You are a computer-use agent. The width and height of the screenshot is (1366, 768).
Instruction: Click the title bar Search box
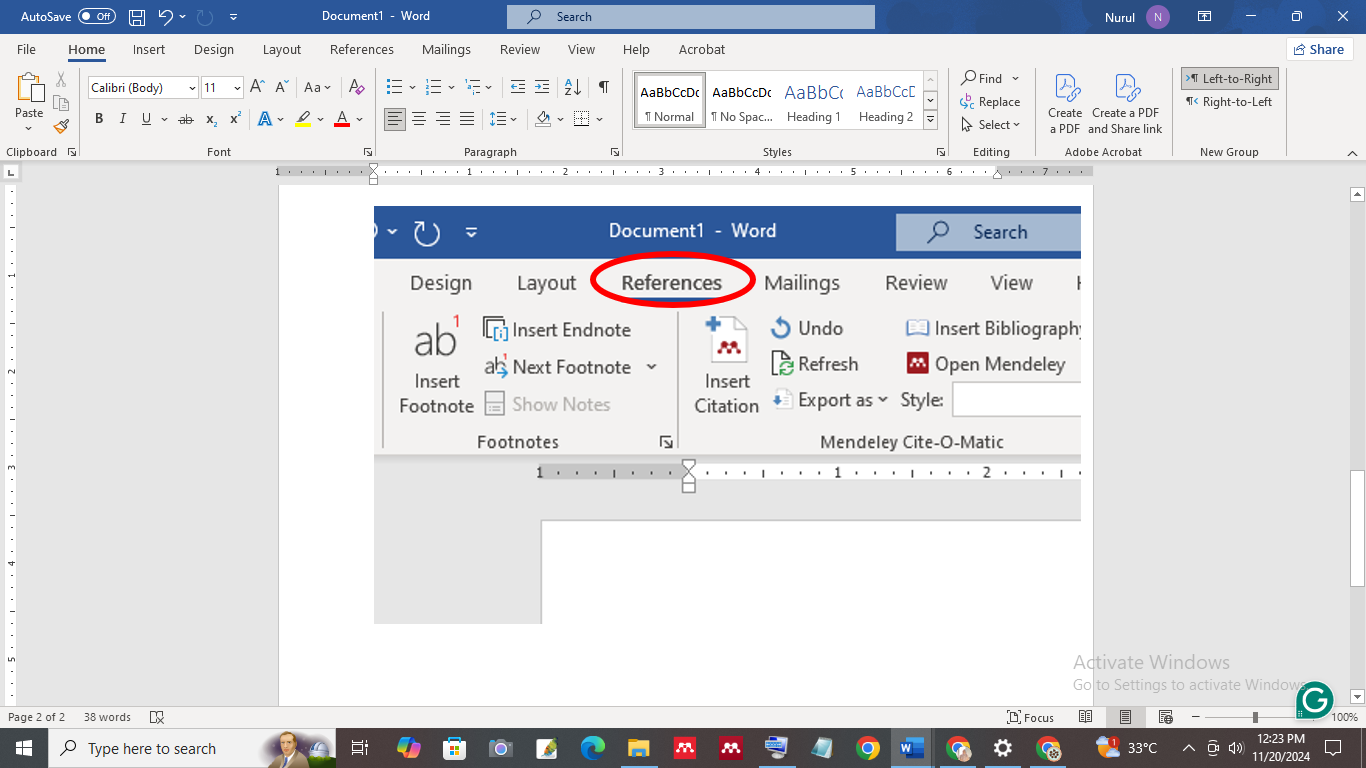coord(691,17)
